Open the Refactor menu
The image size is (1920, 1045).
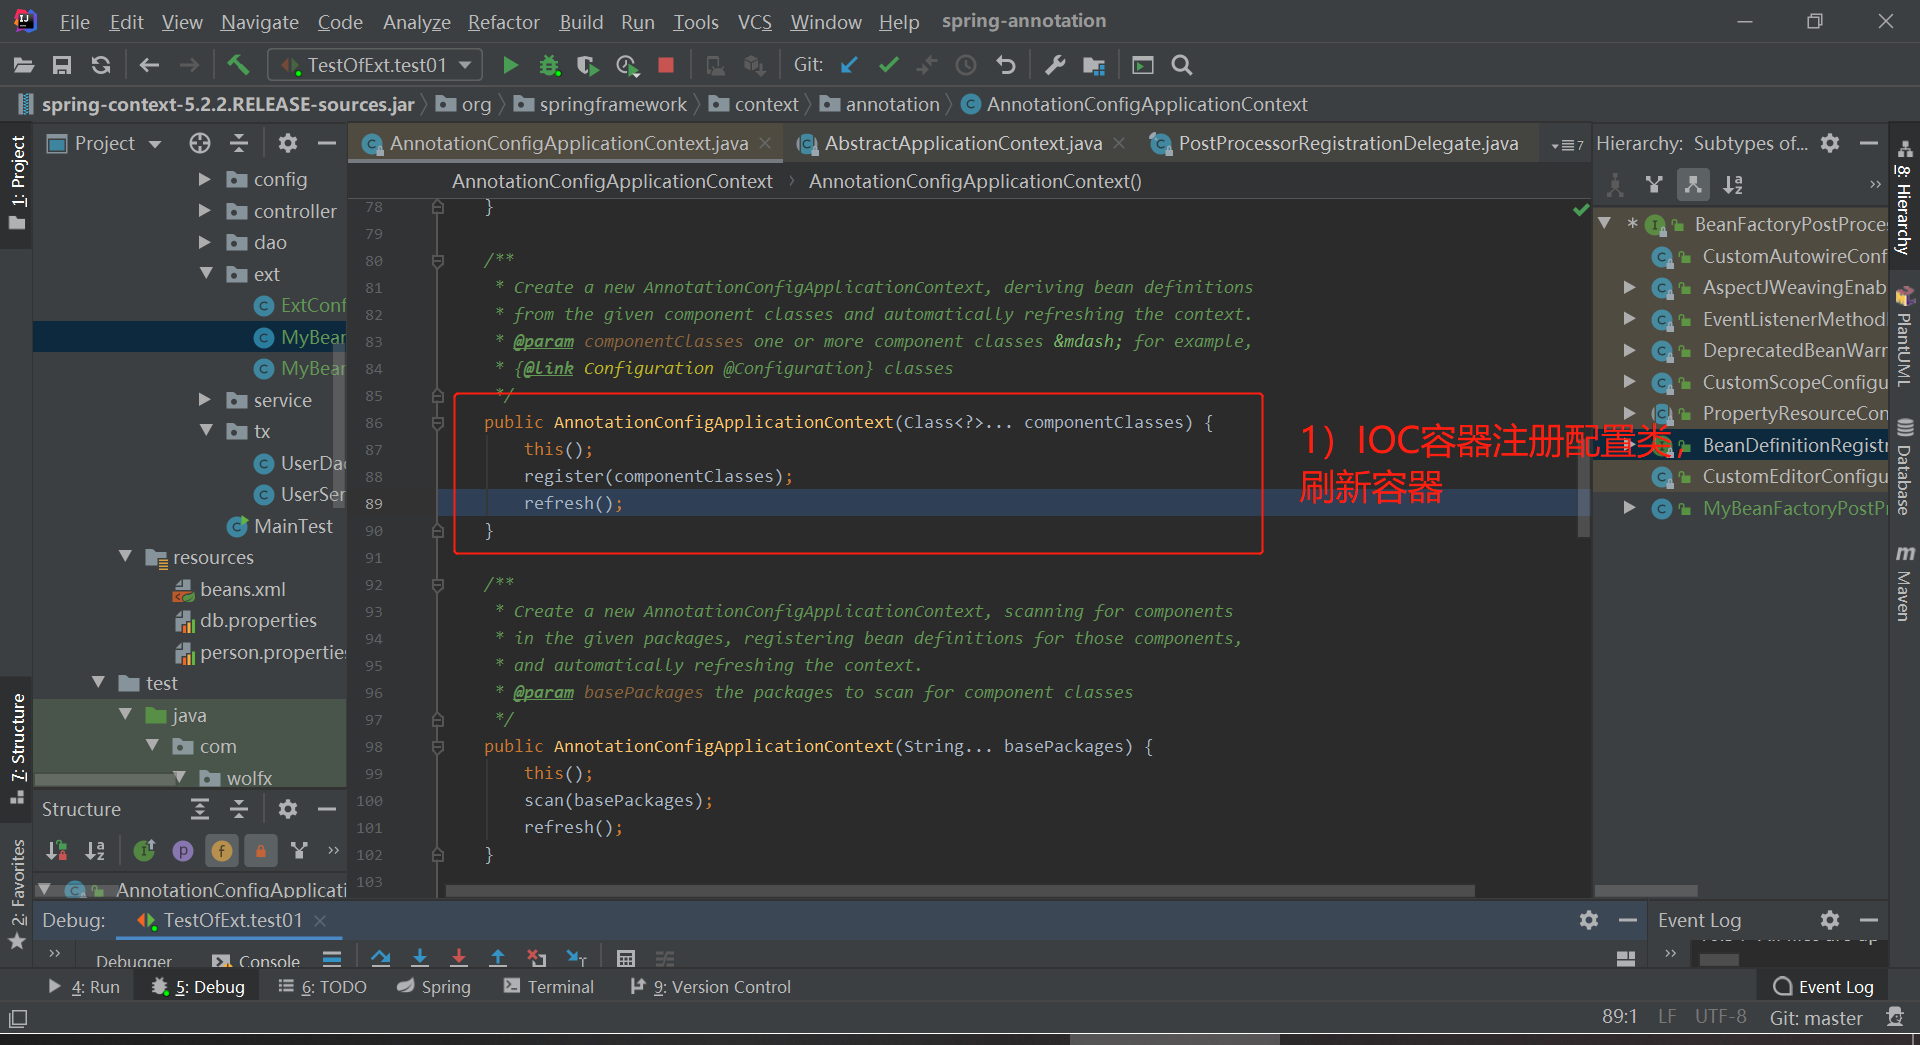point(503,21)
